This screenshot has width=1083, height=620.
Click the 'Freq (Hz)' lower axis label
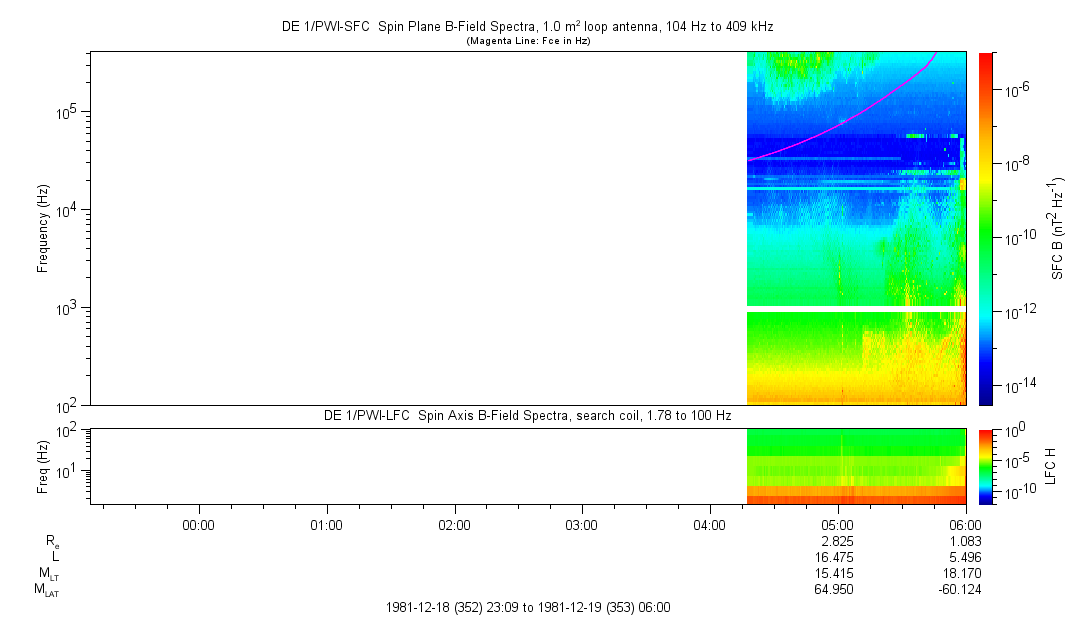pos(43,466)
